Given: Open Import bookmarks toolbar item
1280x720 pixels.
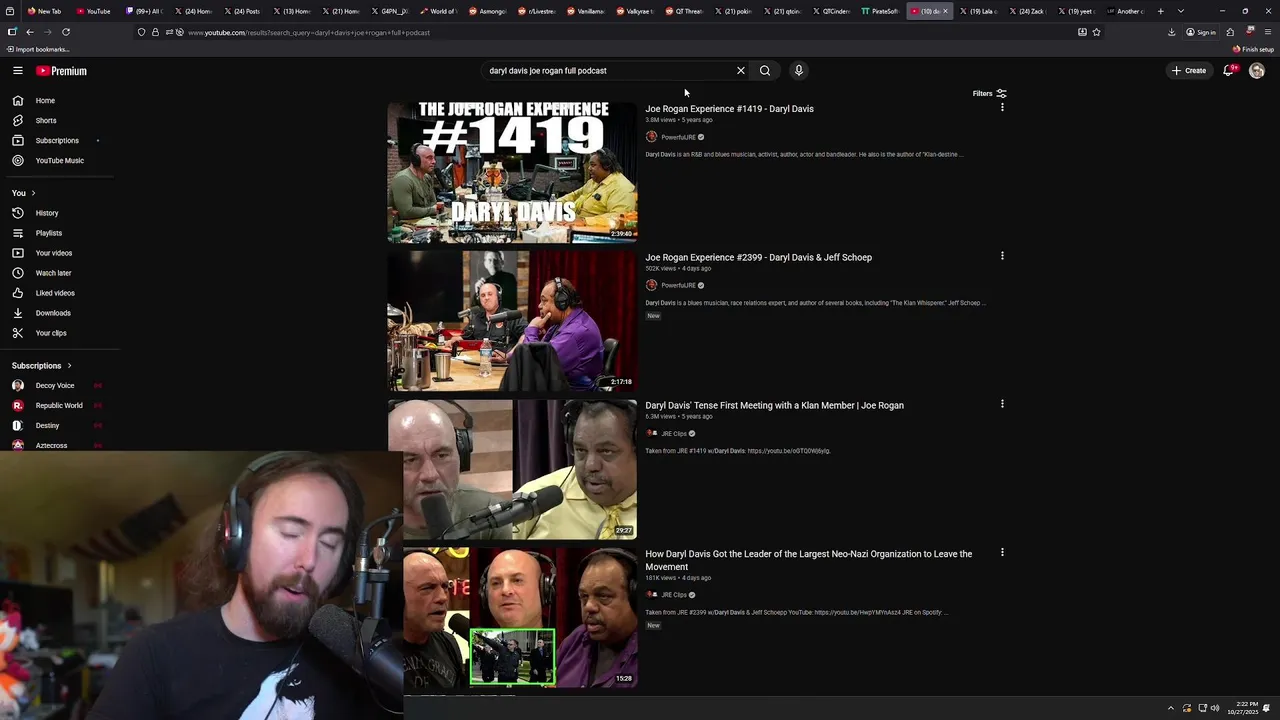Looking at the screenshot, I should 38,50.
